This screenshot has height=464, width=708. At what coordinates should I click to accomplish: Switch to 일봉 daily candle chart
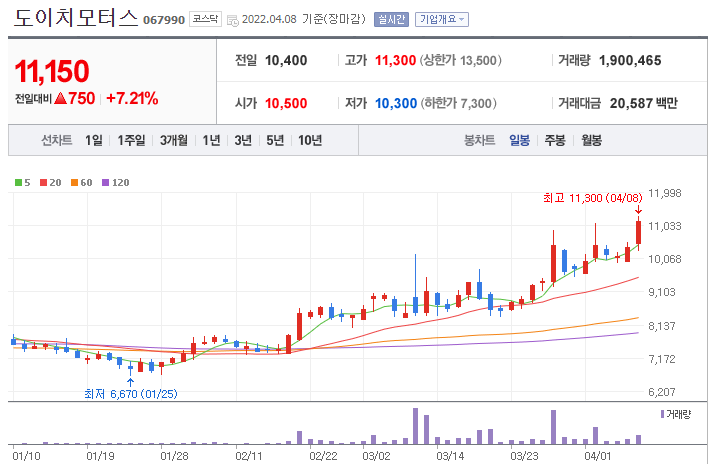[519, 140]
